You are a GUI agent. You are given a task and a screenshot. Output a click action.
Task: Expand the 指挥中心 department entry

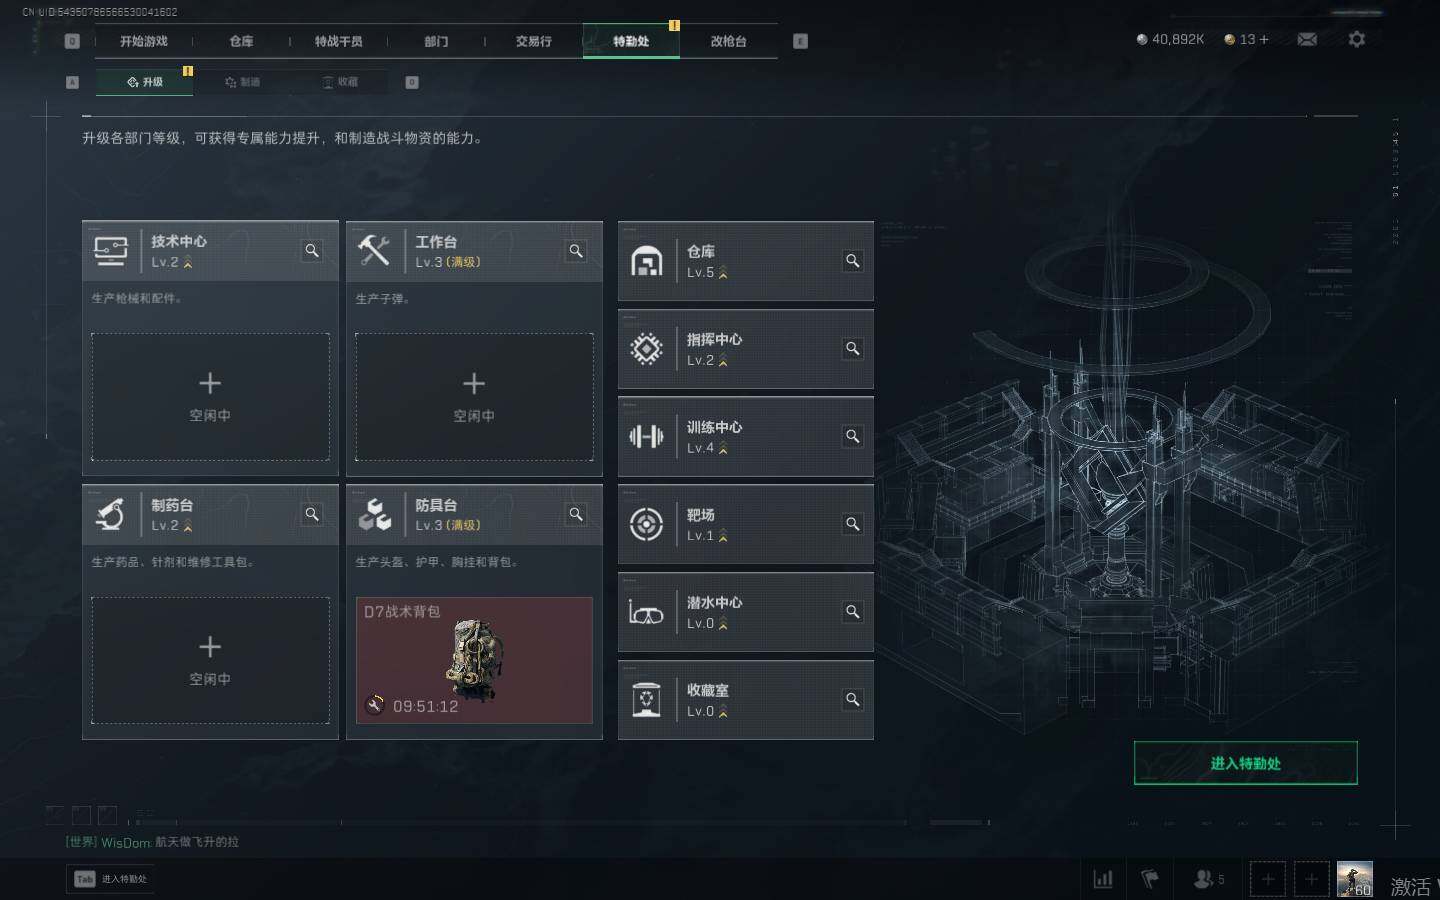(x=746, y=349)
